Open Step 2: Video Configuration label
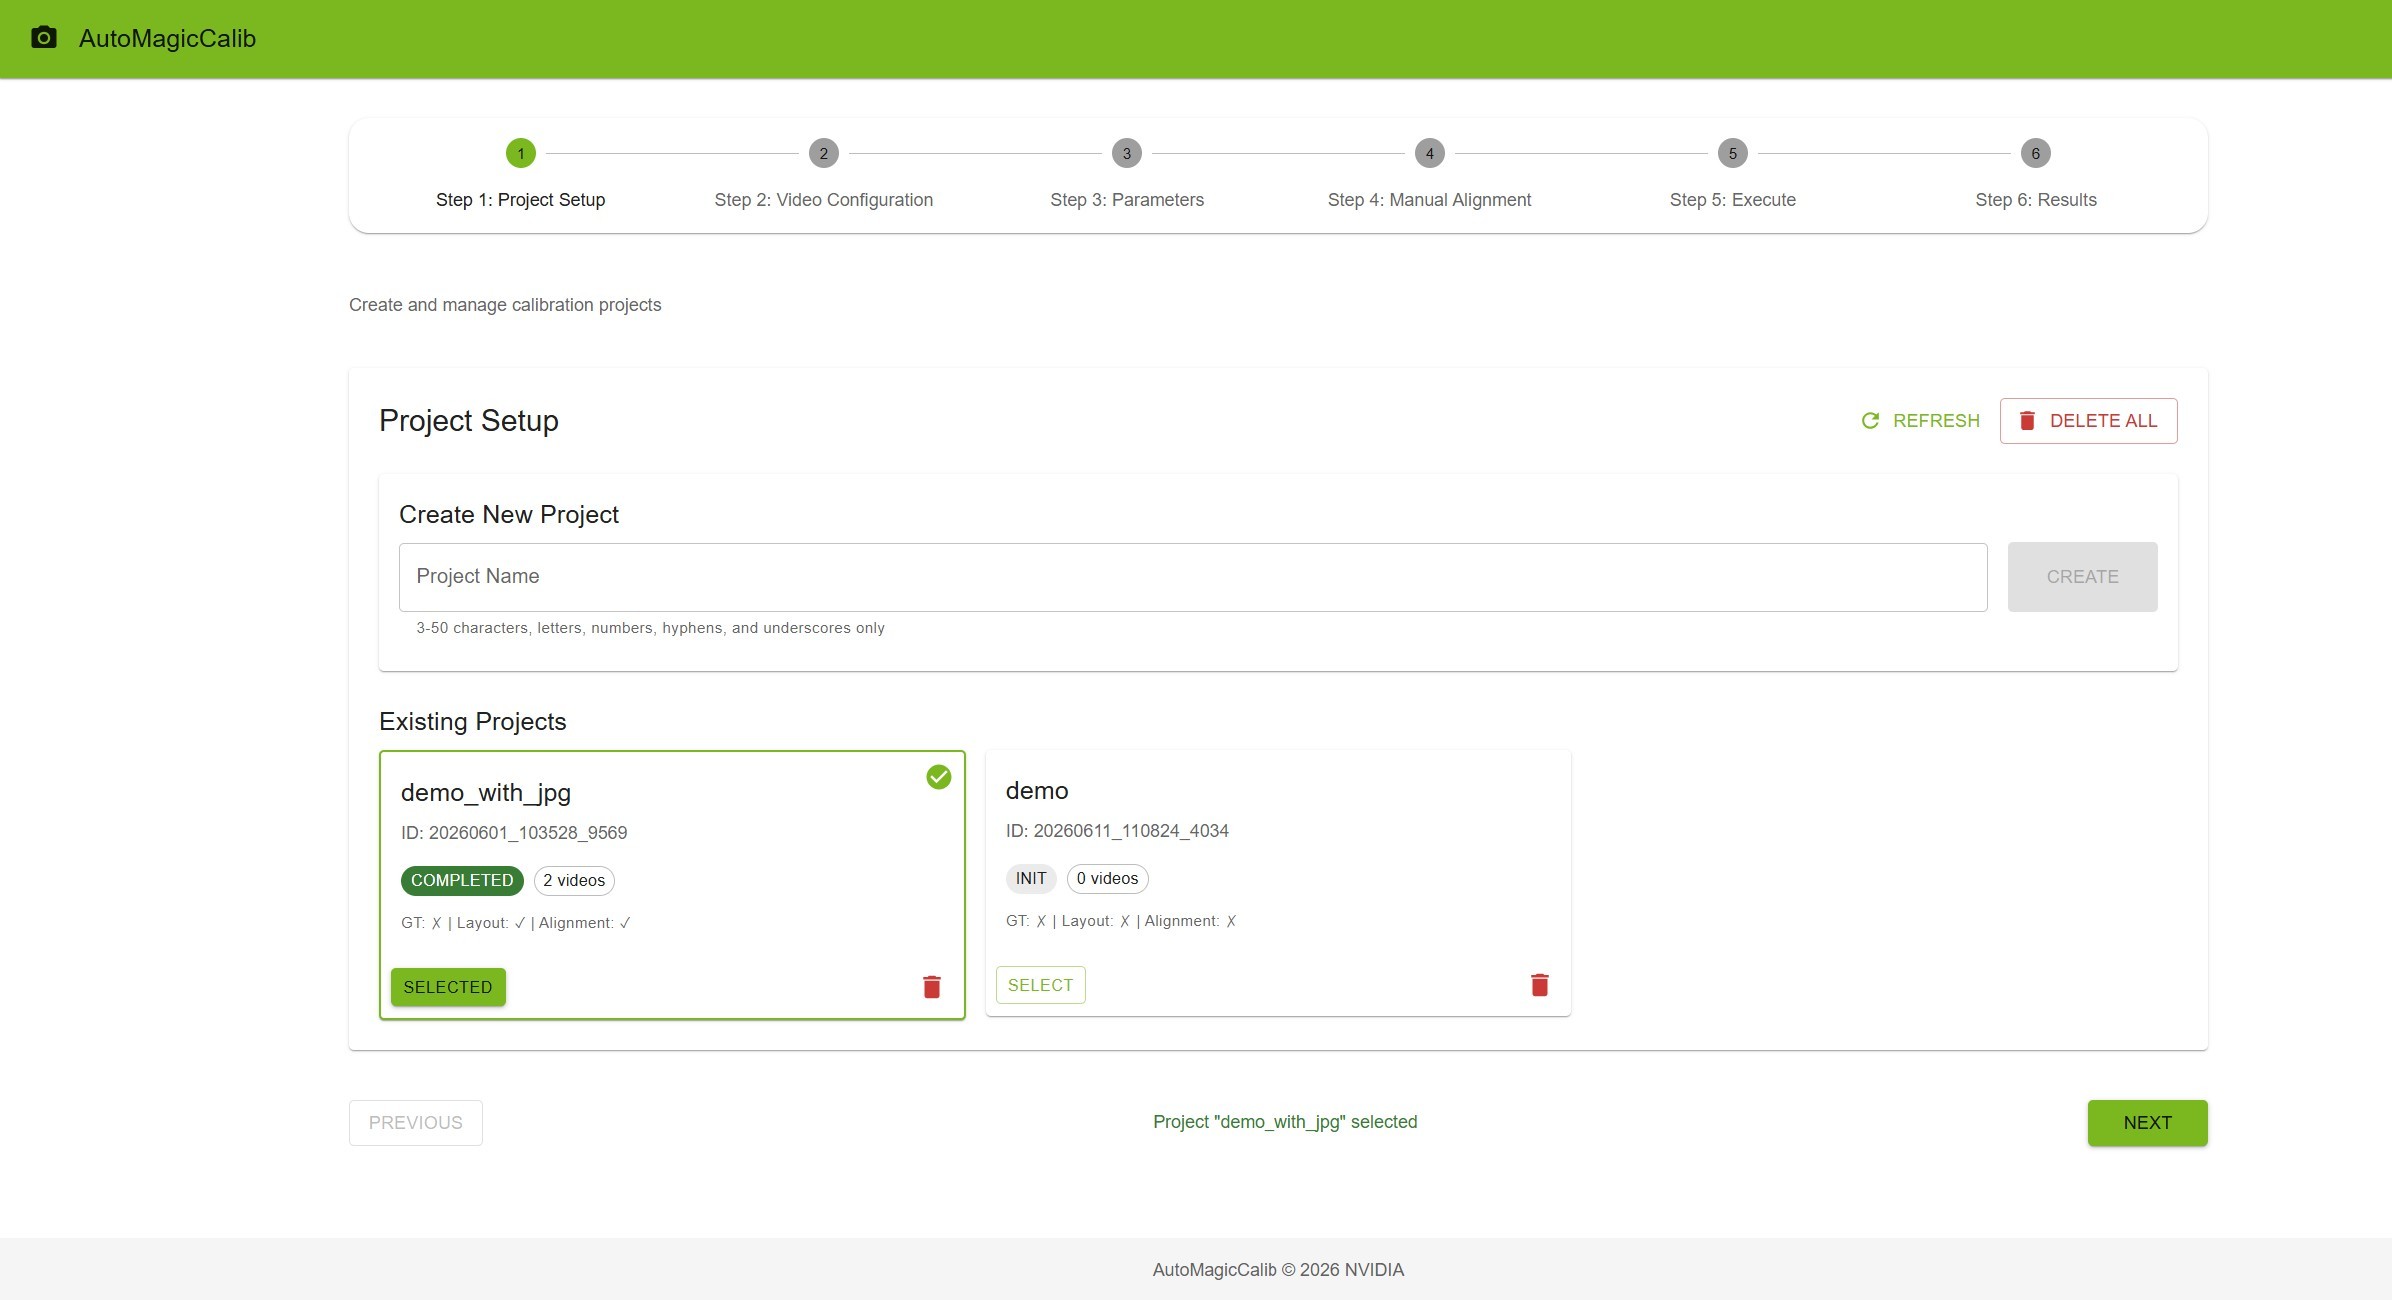 823,200
